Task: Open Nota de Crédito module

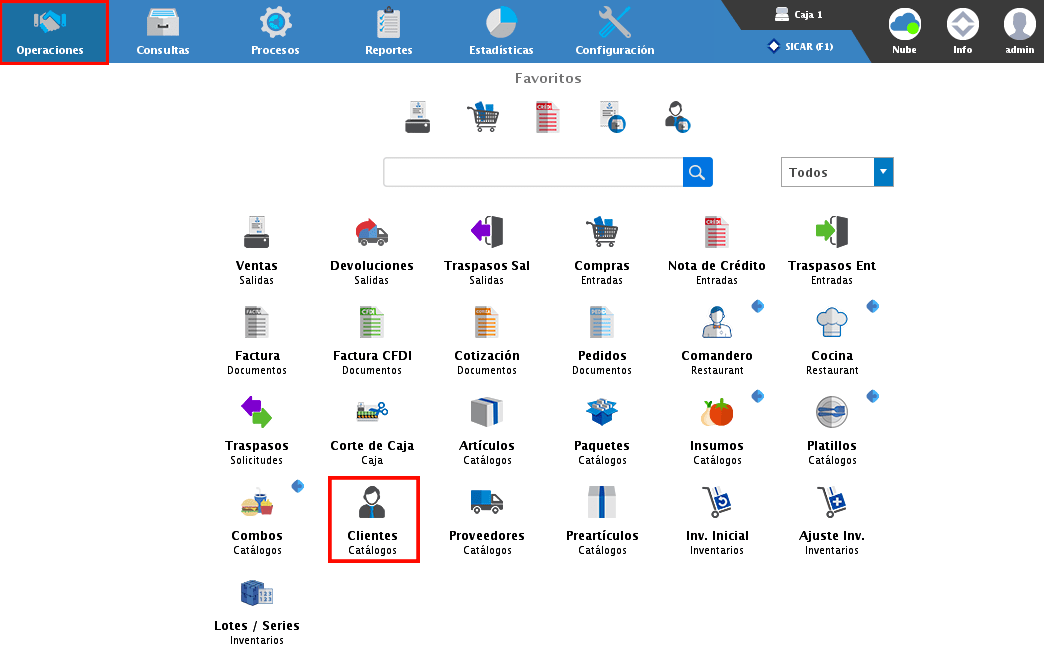Action: (717, 234)
